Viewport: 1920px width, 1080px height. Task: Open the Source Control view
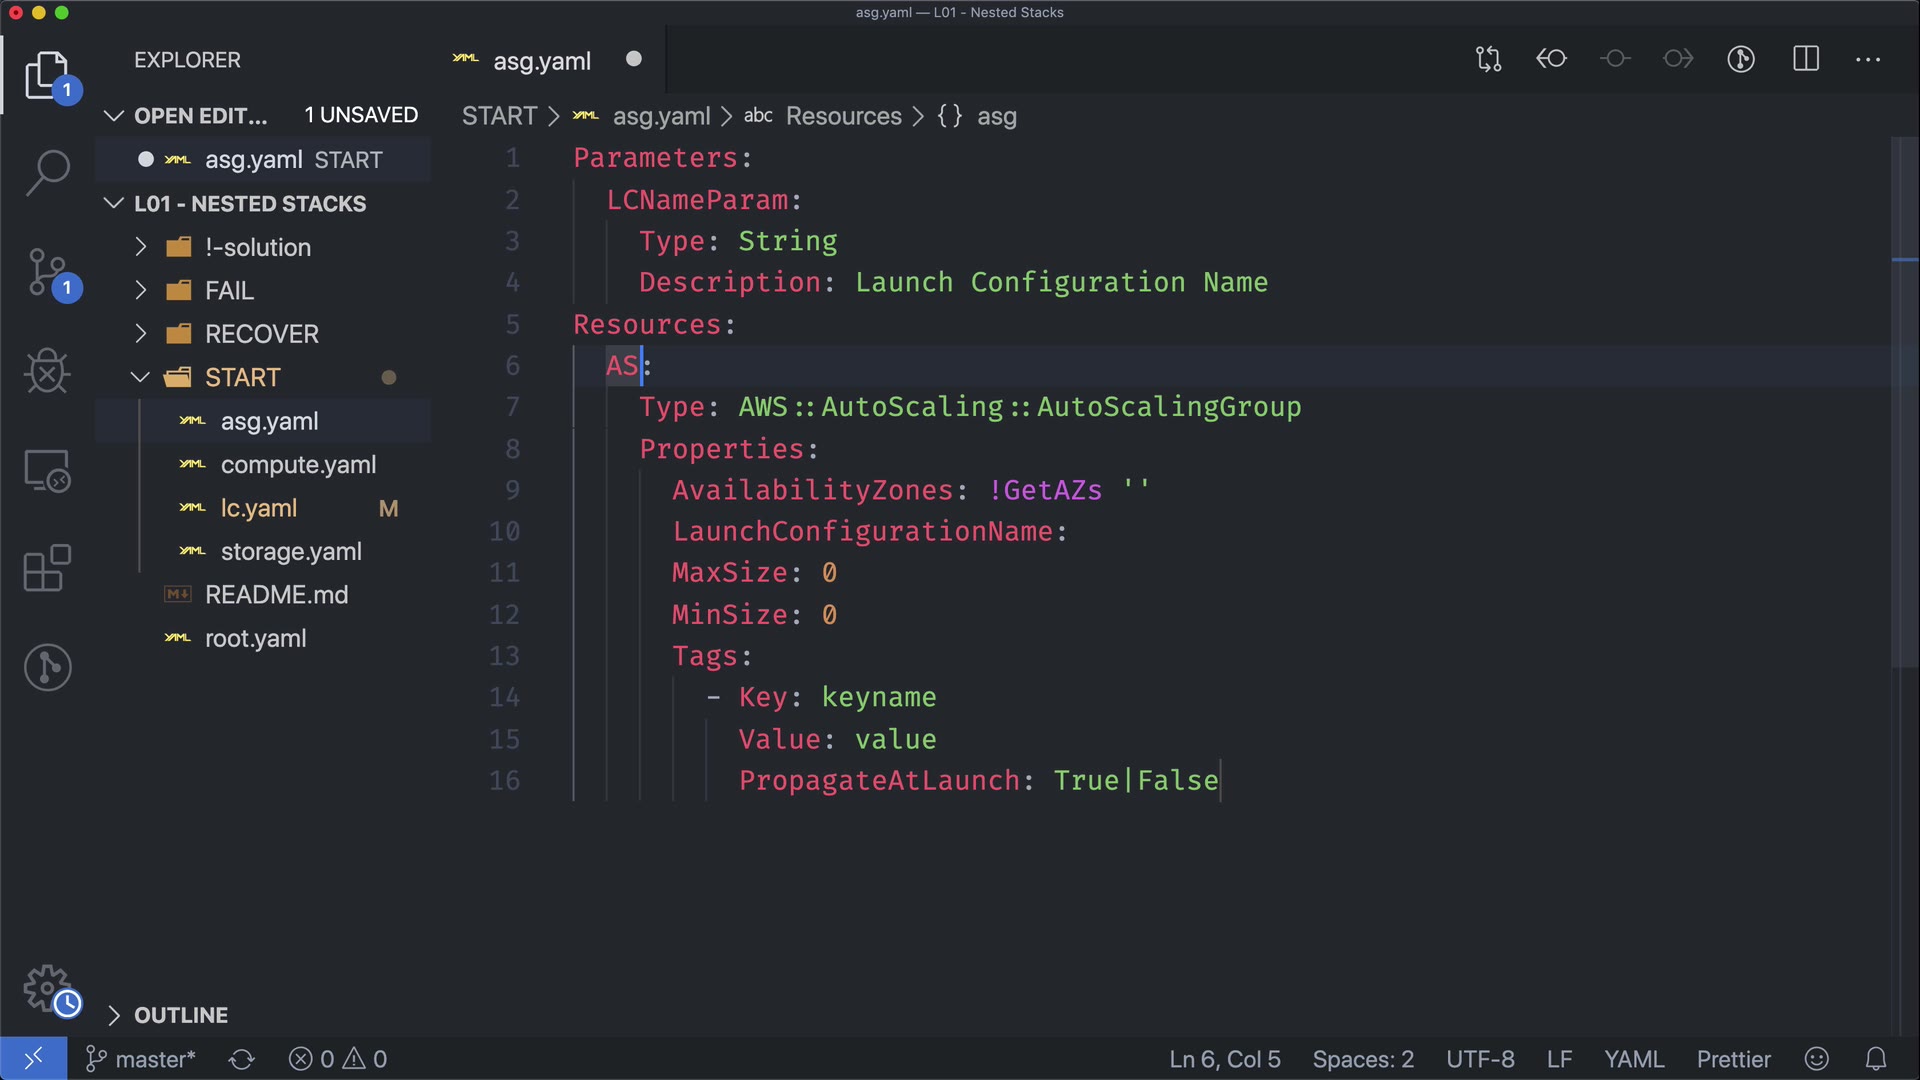[x=47, y=272]
